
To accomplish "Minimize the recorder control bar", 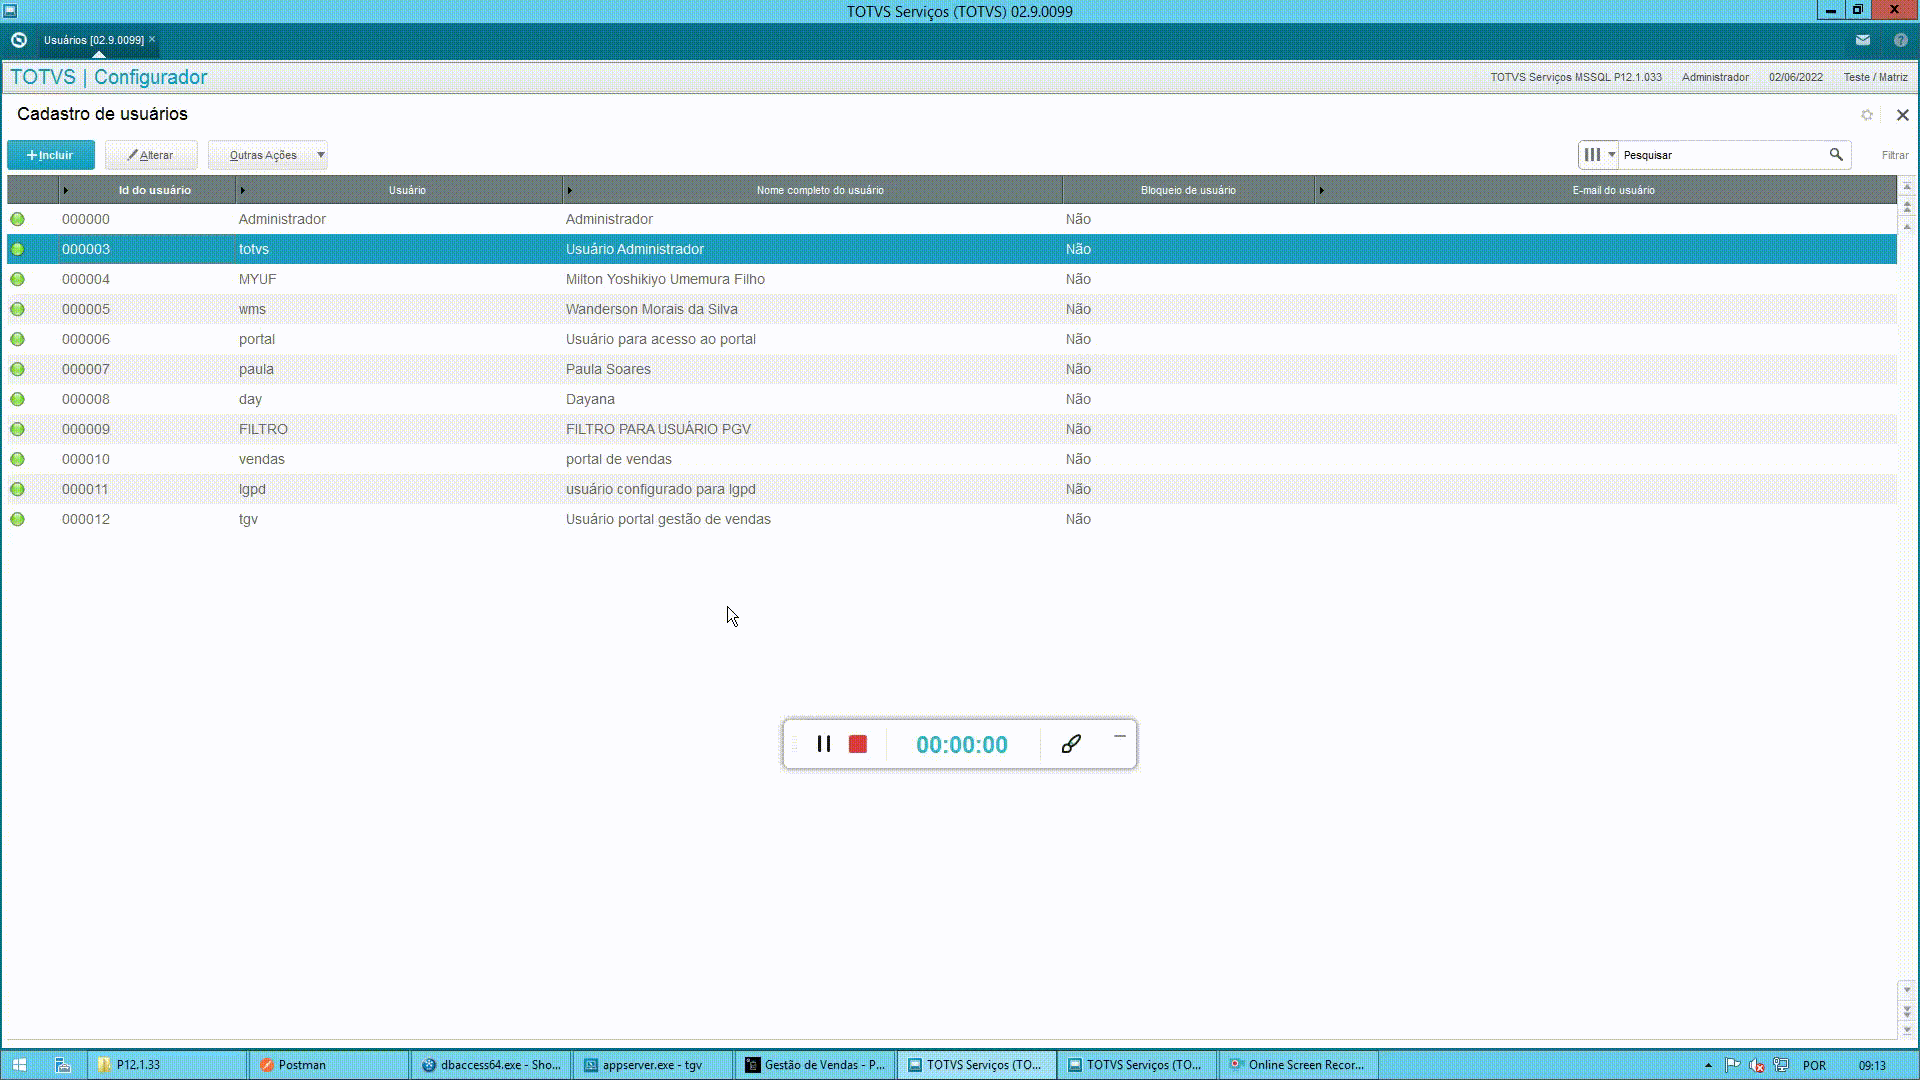I will click(1120, 737).
